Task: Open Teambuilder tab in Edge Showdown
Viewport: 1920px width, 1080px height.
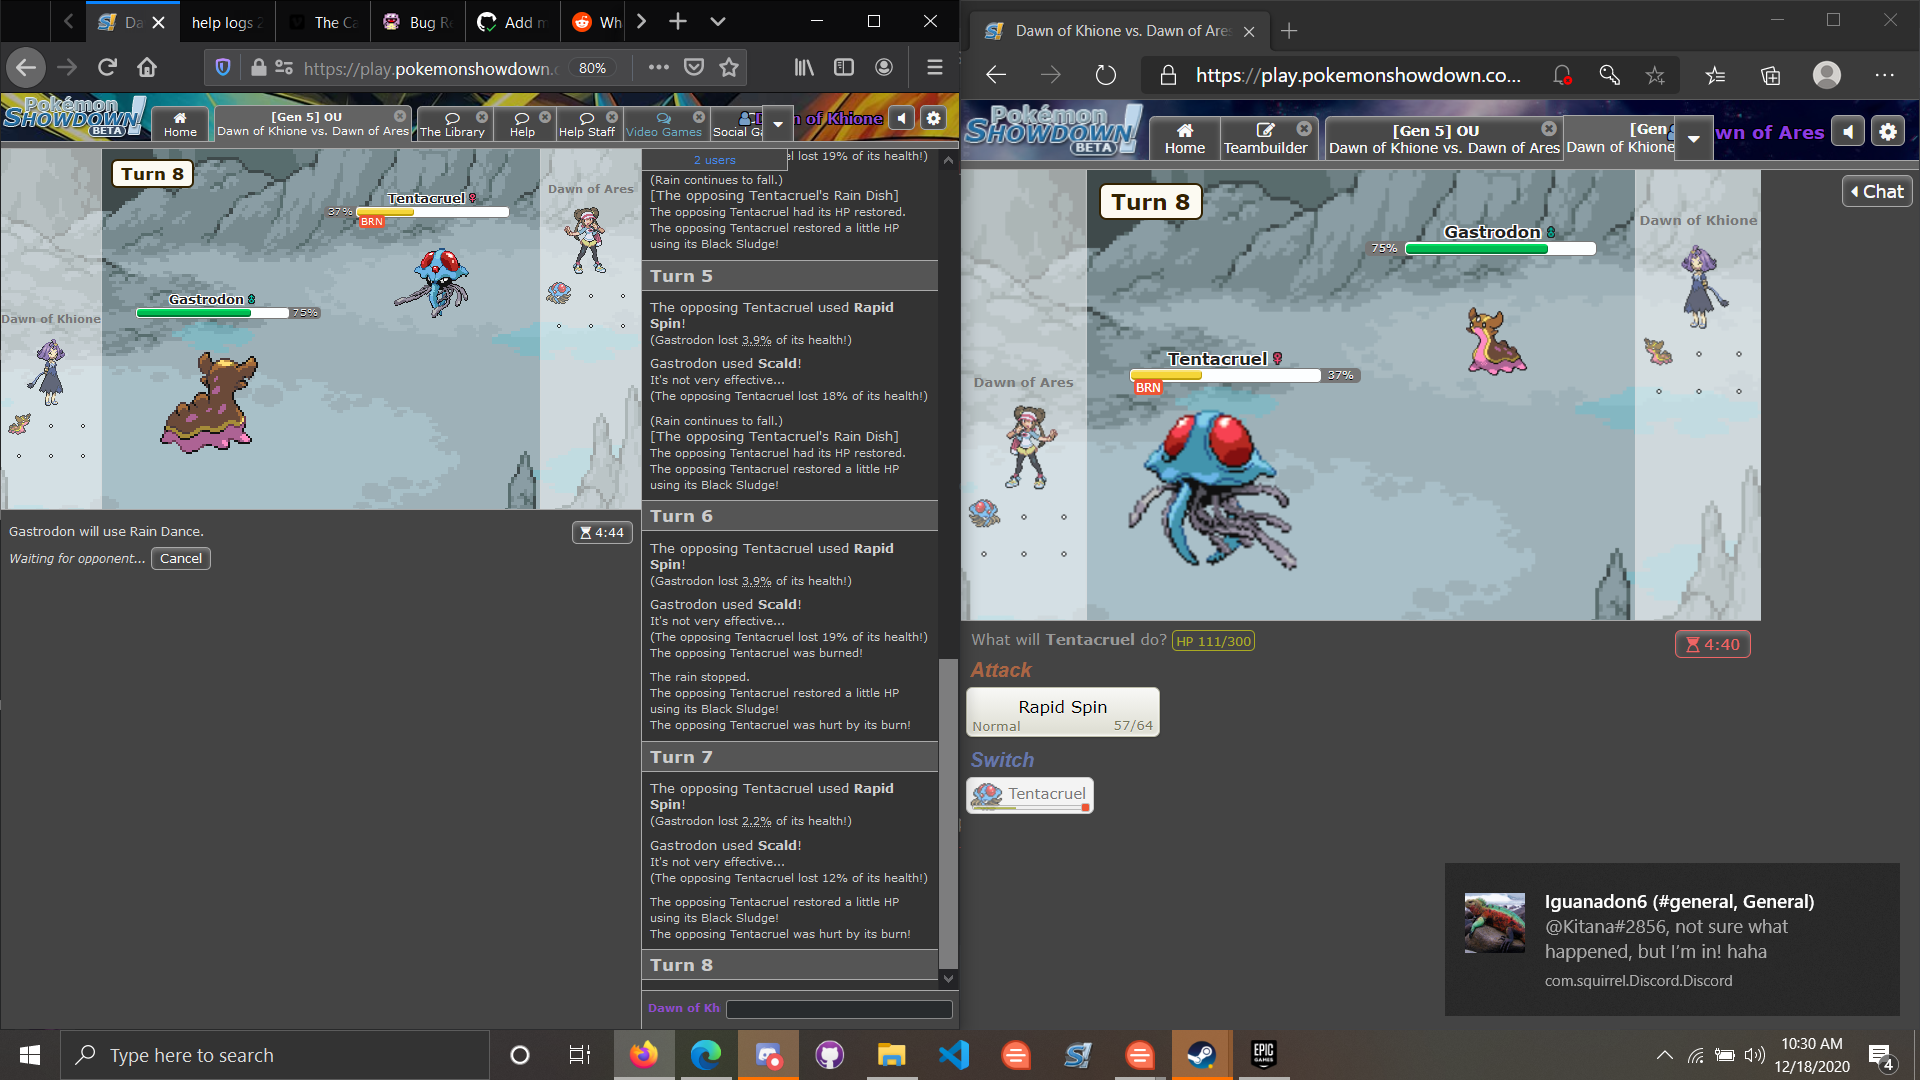Action: click(1265, 138)
